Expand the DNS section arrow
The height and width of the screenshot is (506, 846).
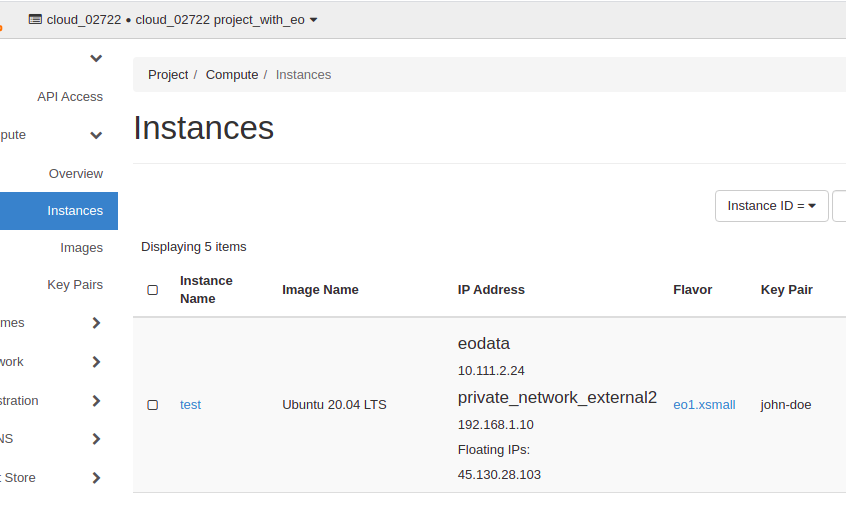click(x=96, y=439)
